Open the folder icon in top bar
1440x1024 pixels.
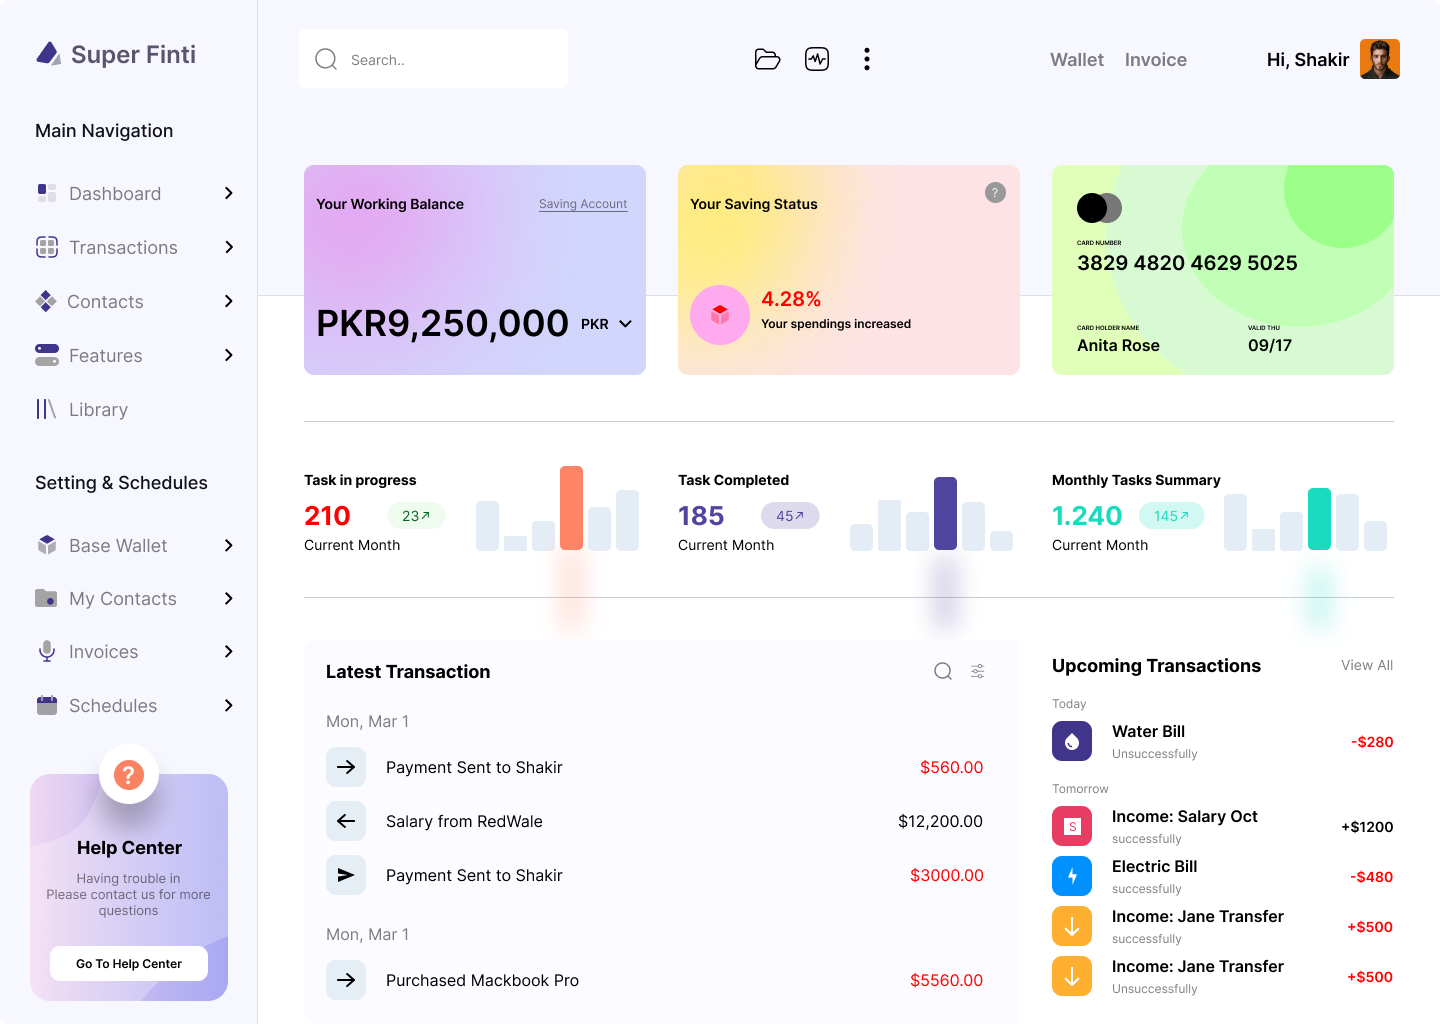(767, 60)
